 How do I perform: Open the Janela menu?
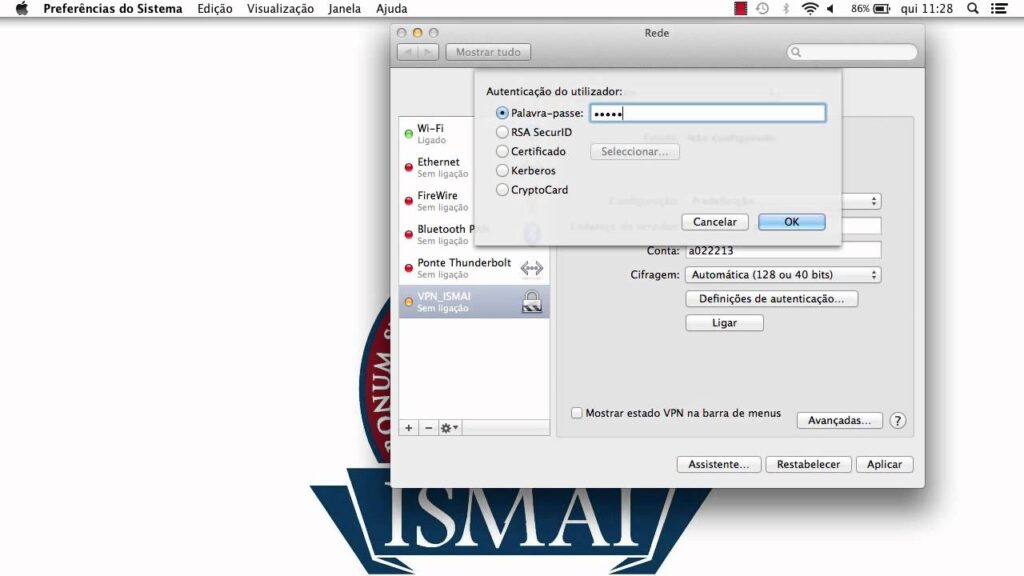click(x=345, y=8)
